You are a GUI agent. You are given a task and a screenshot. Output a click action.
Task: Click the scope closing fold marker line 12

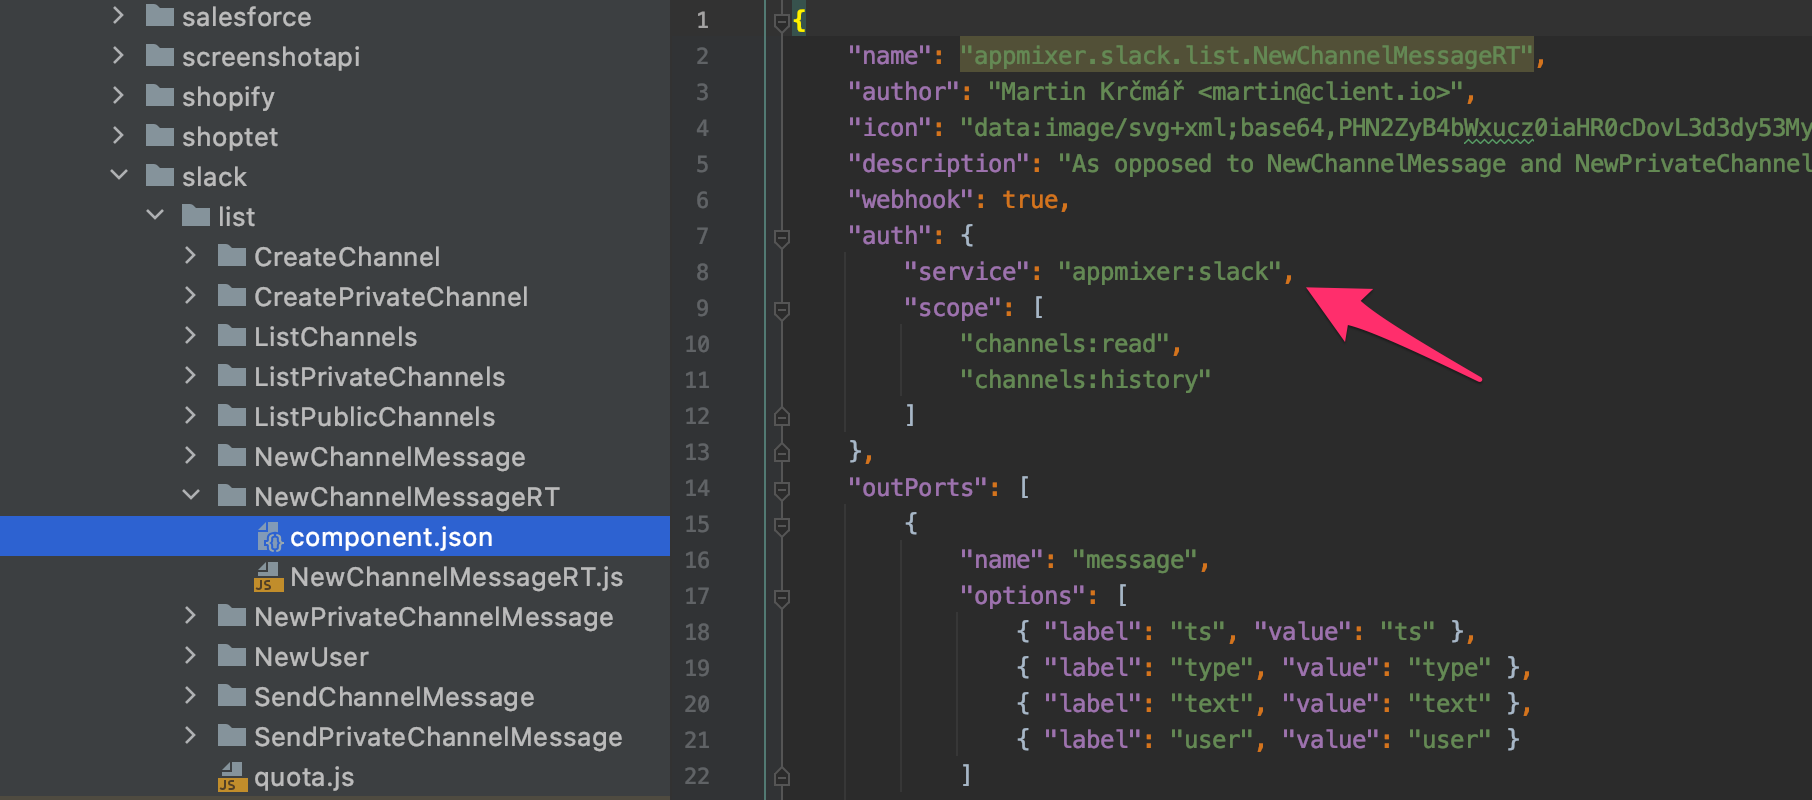tap(782, 416)
